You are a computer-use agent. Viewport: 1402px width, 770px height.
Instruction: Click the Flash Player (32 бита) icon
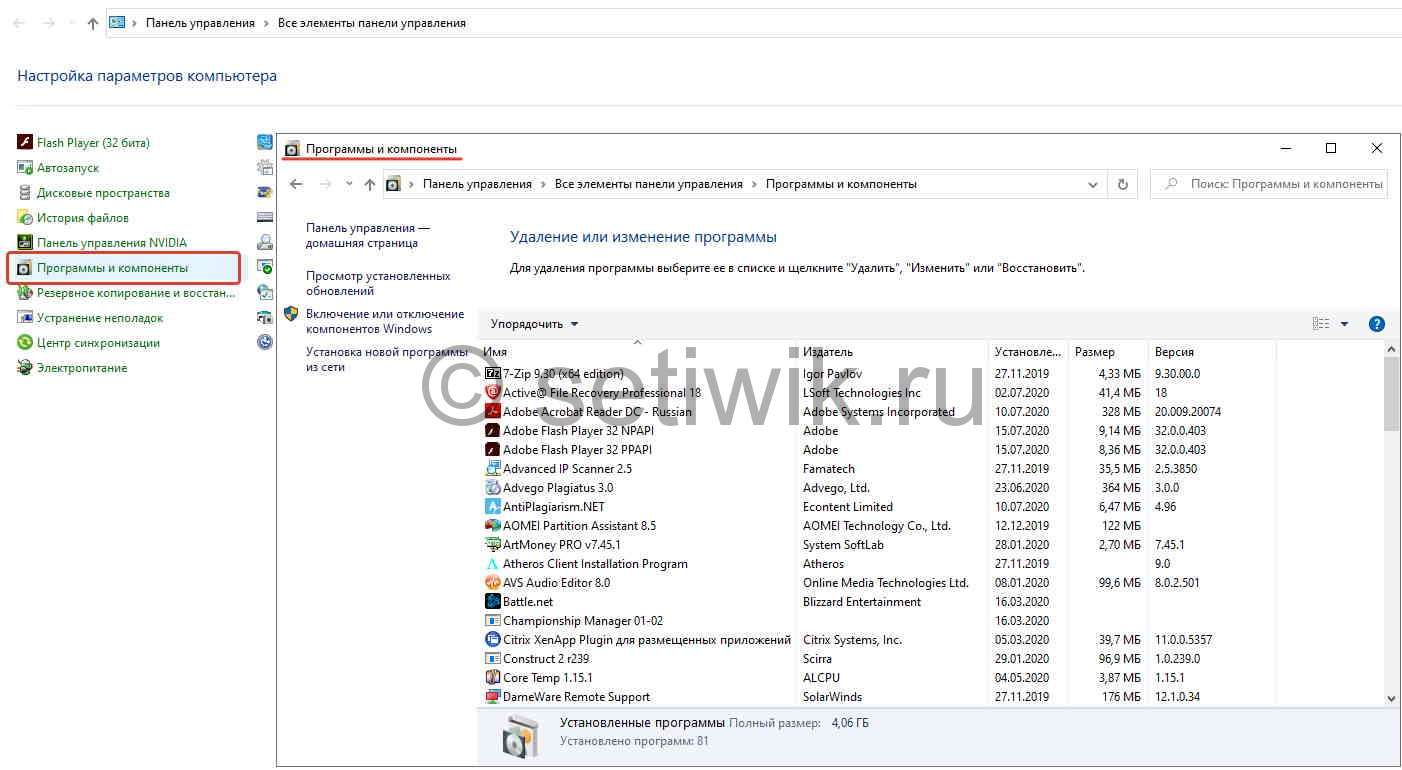pos(25,143)
